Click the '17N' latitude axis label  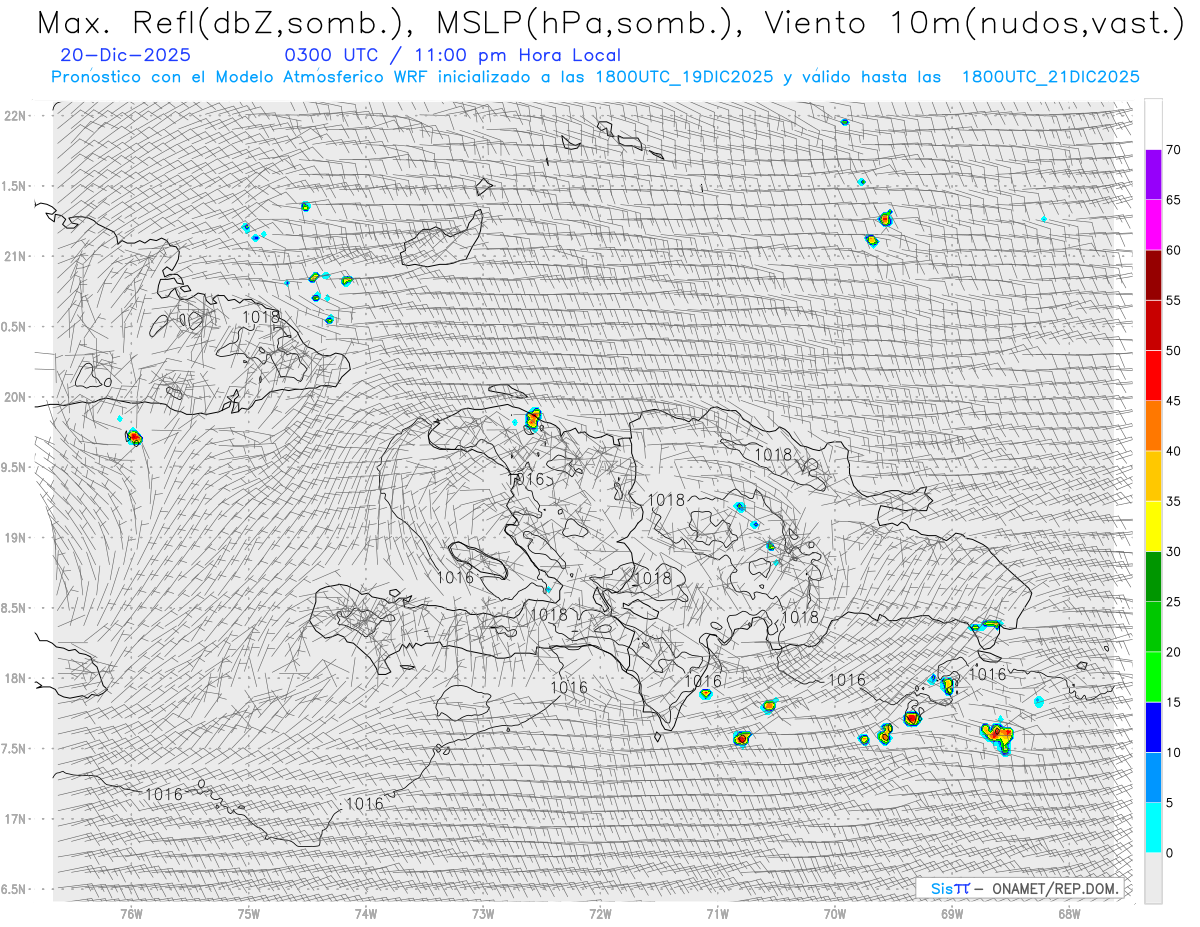click(16, 819)
